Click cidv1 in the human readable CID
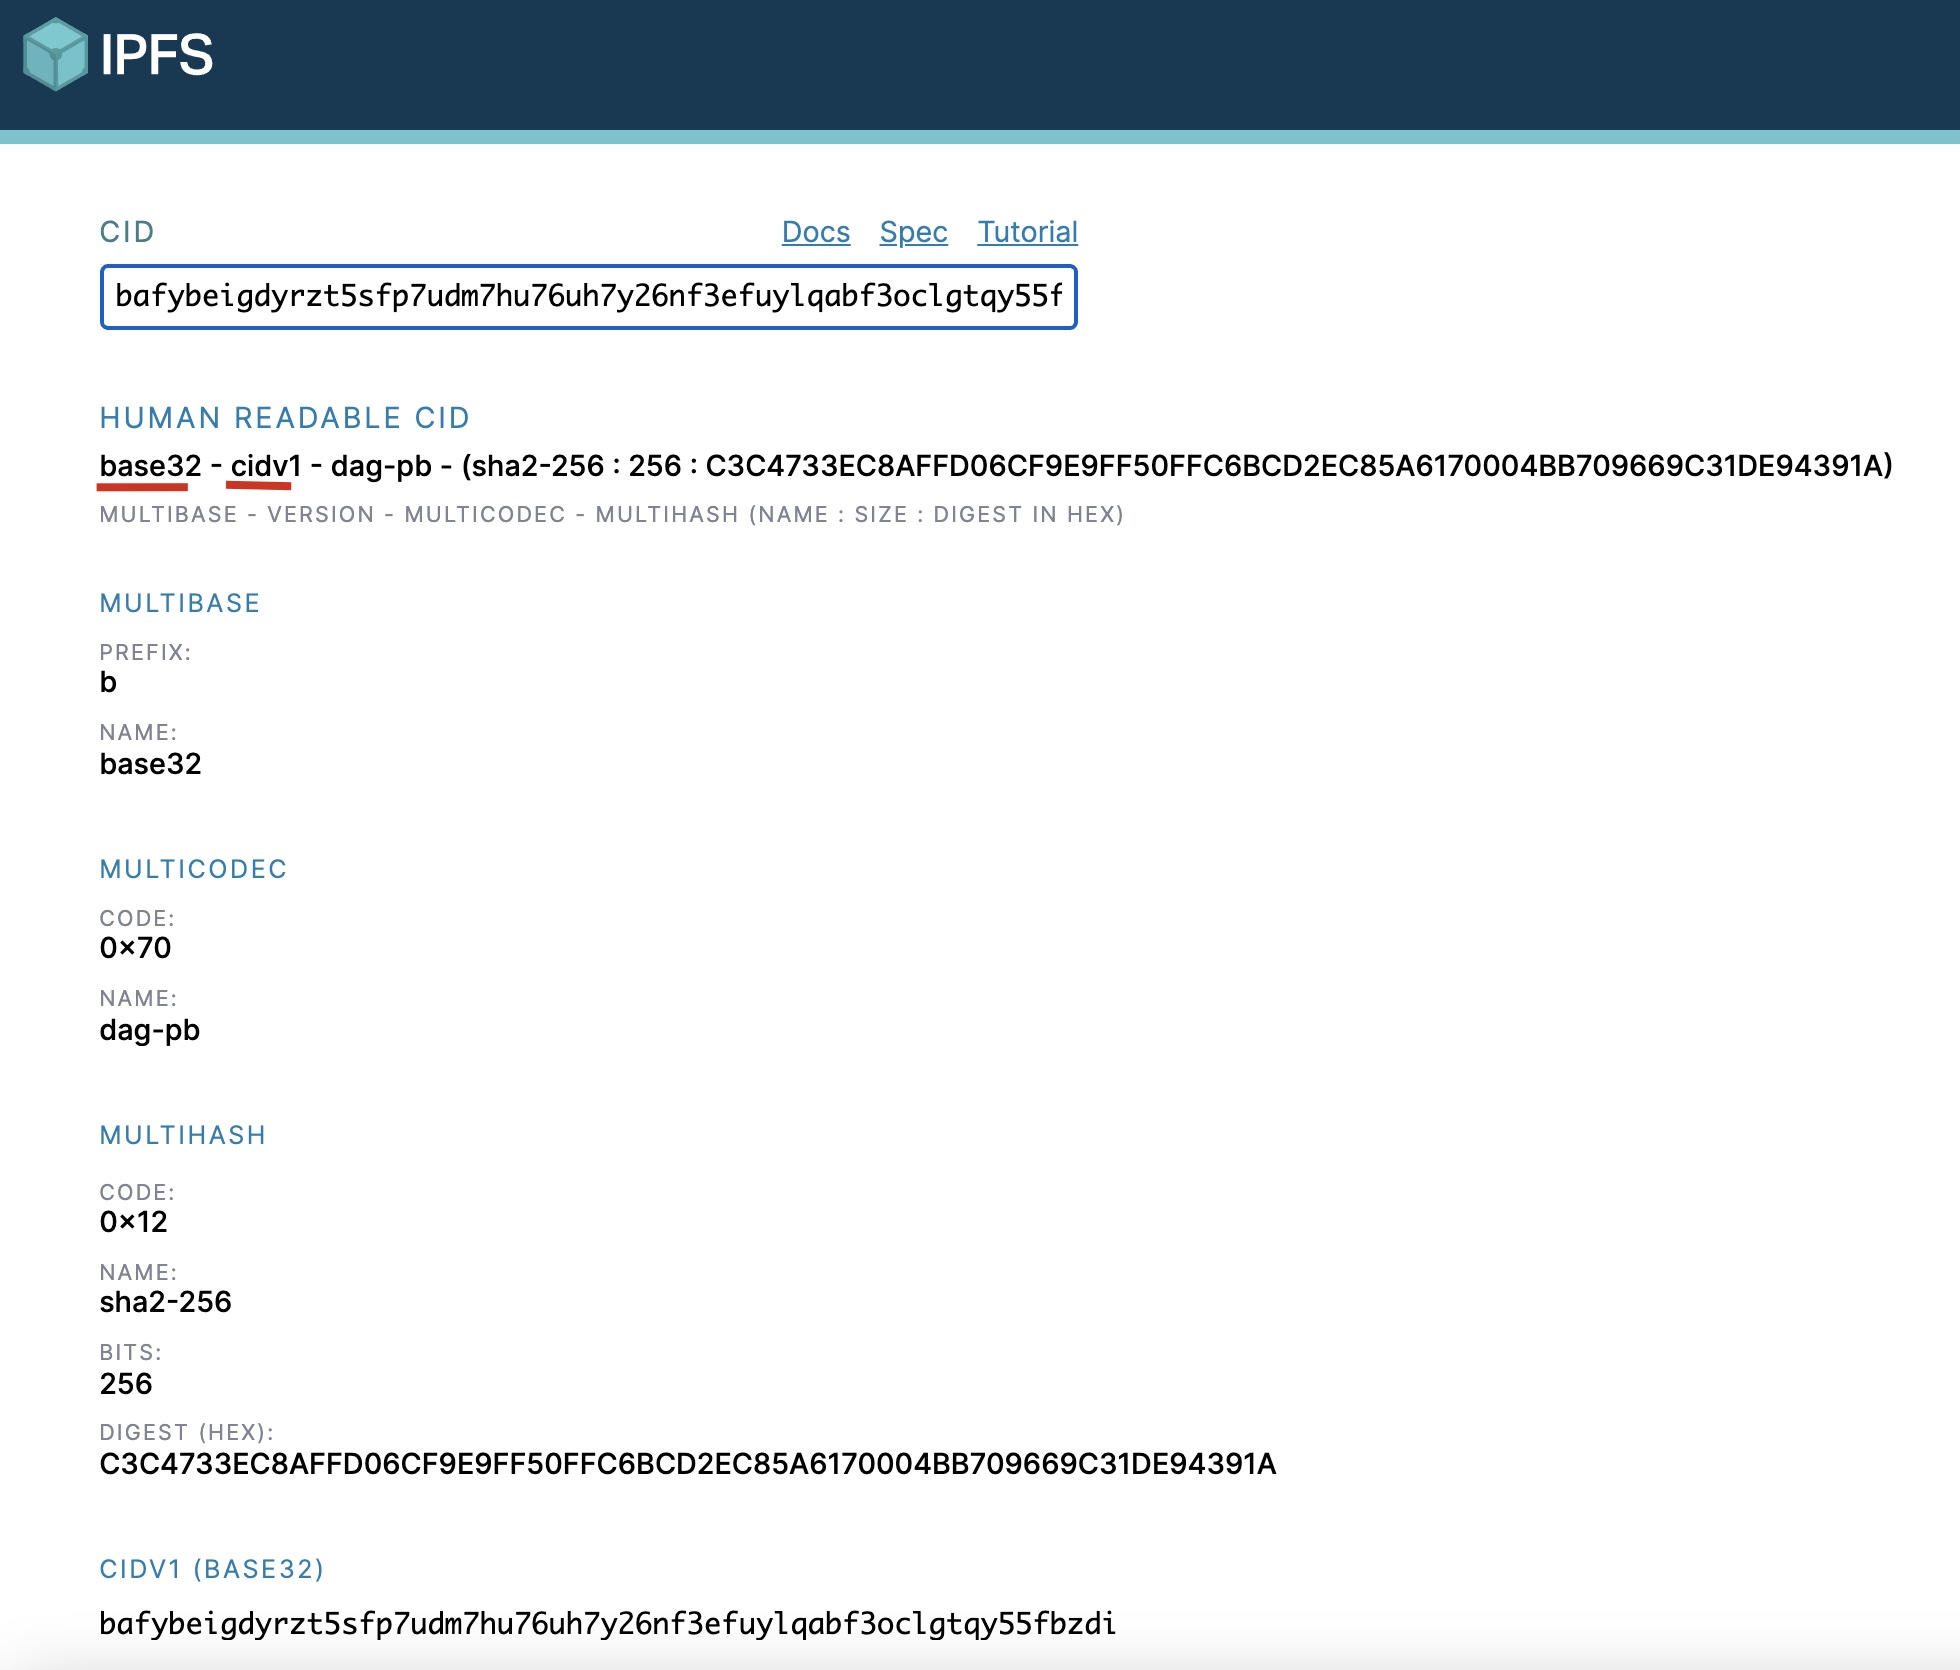 (x=265, y=466)
